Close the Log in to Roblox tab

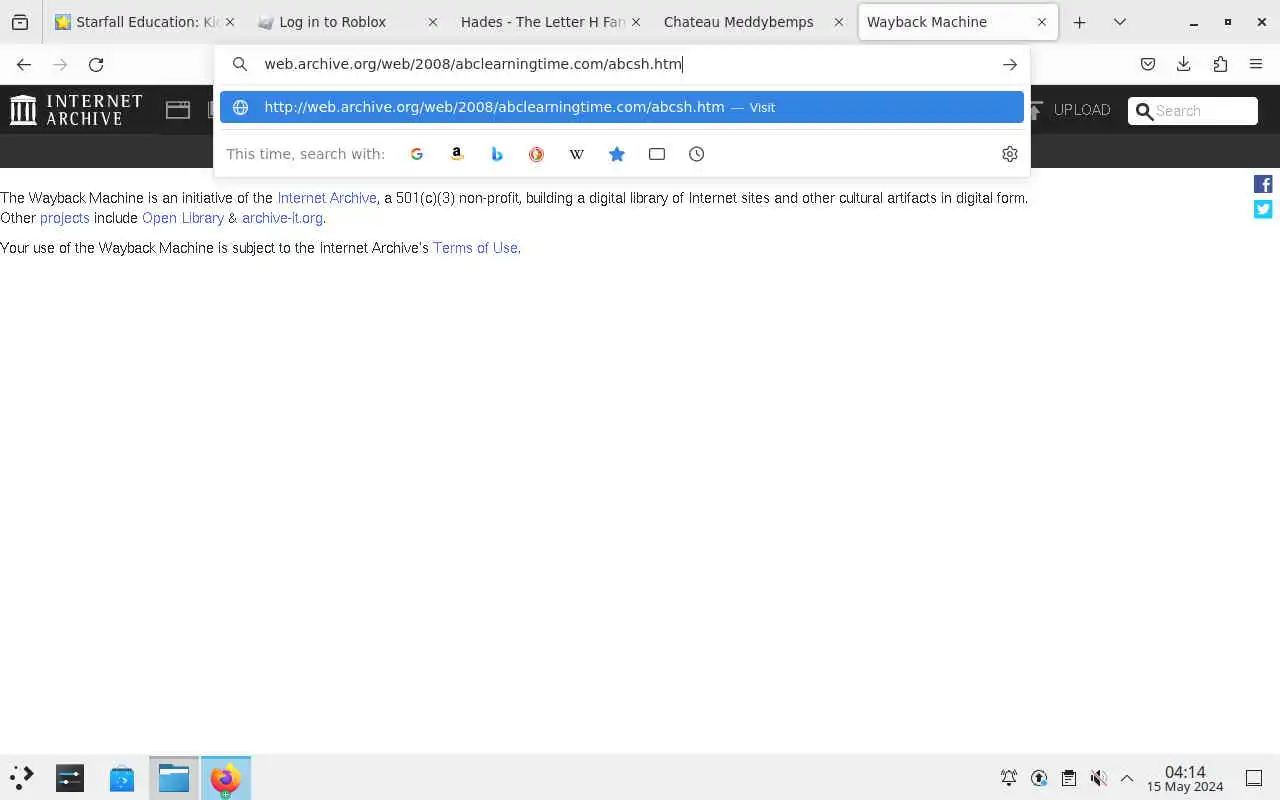click(x=432, y=22)
